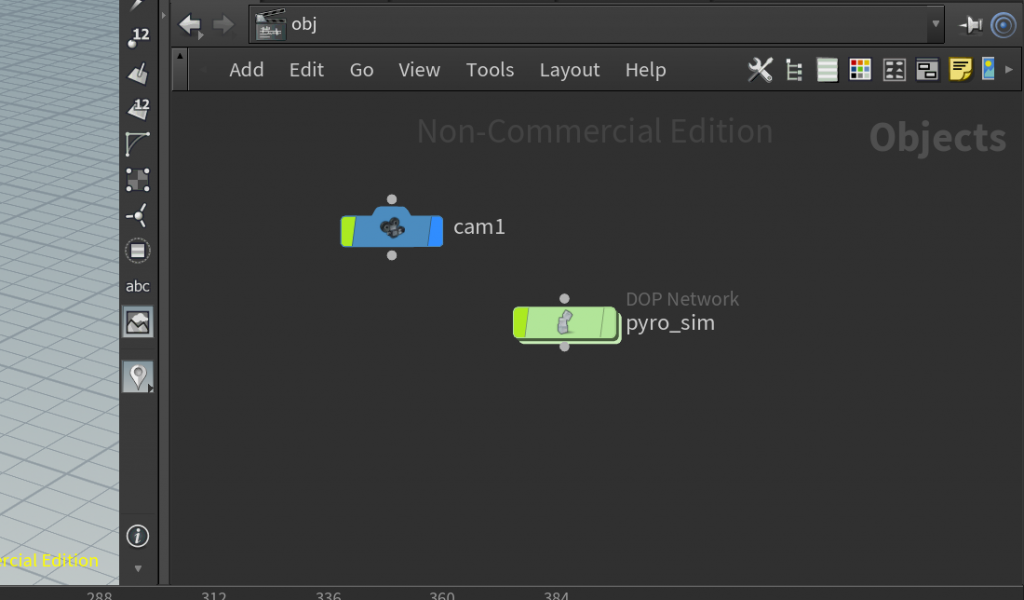Click the cam1 output connector dot
The height and width of the screenshot is (600, 1024).
(392, 255)
